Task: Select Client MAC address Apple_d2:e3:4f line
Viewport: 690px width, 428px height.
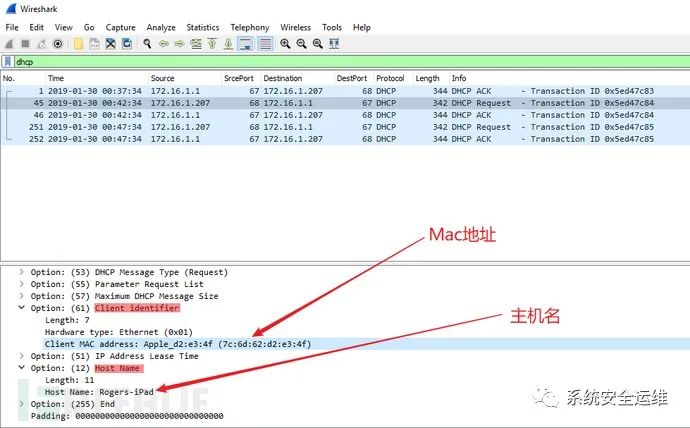Action: tap(178, 344)
